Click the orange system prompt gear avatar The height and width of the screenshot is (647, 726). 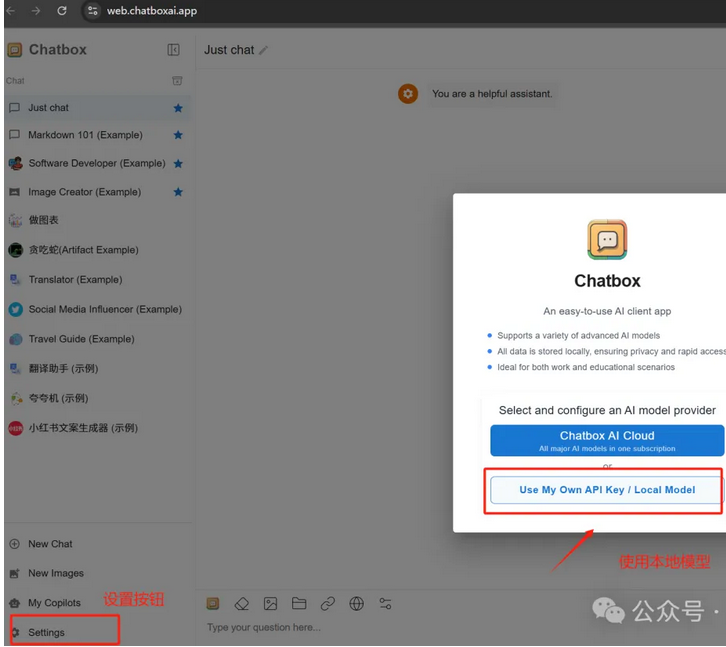pos(408,94)
